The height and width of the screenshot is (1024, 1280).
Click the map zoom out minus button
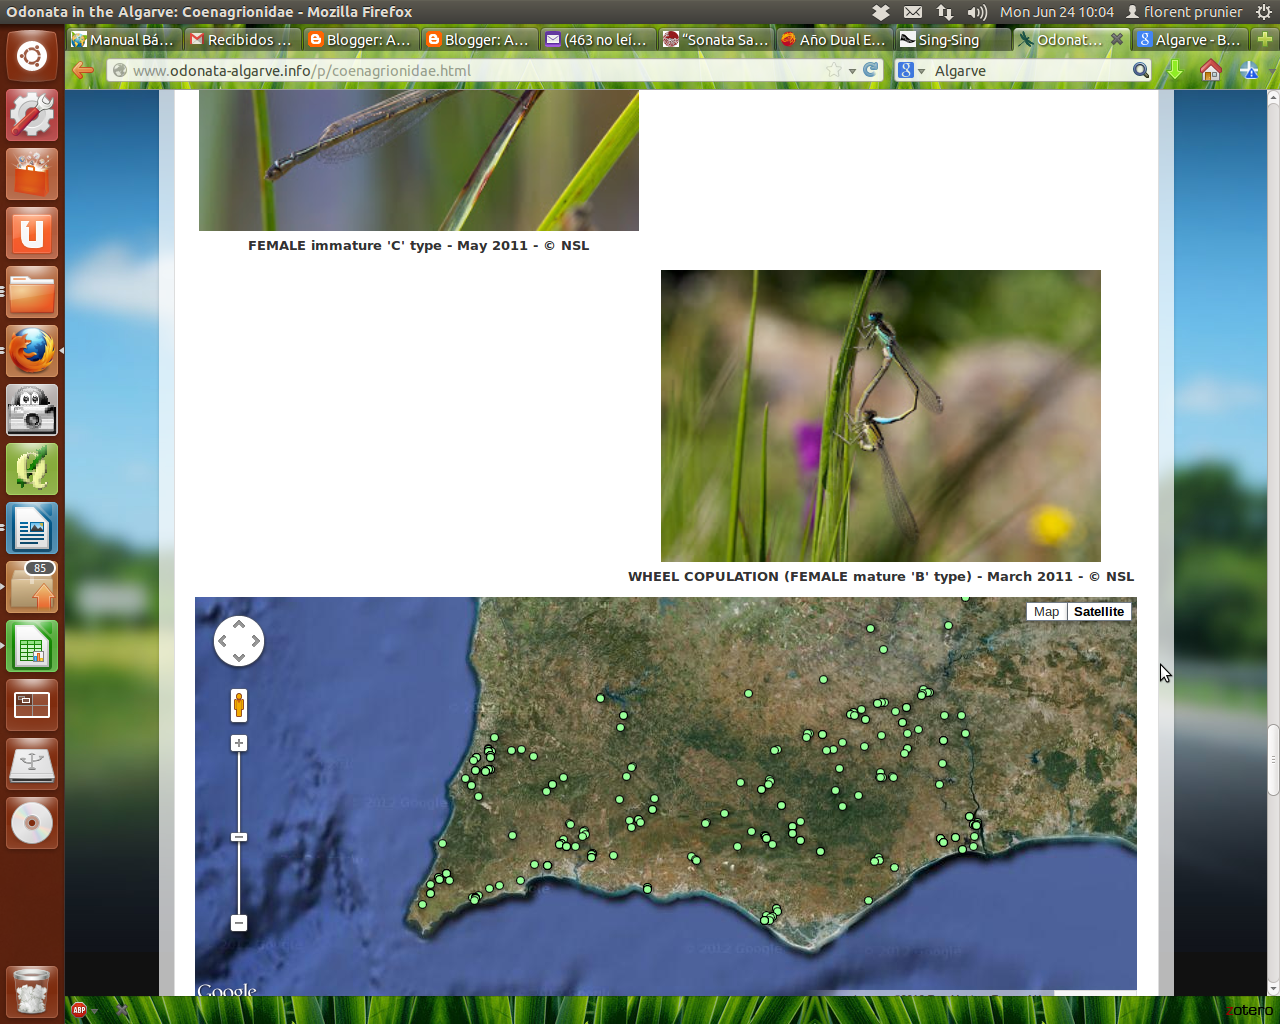coord(239,923)
